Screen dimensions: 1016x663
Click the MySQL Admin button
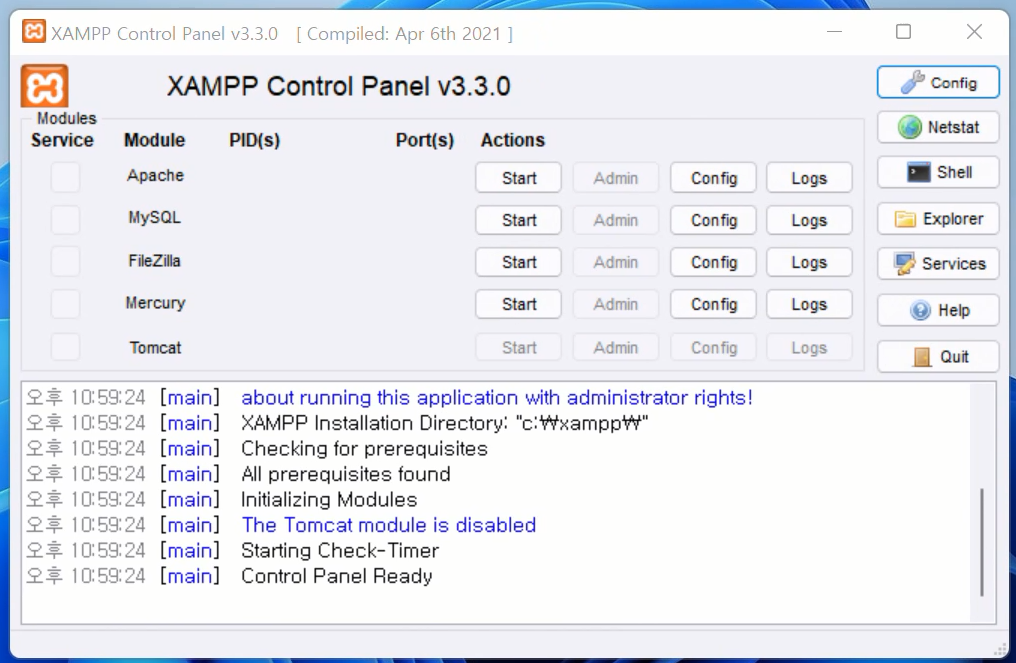[x=616, y=220]
